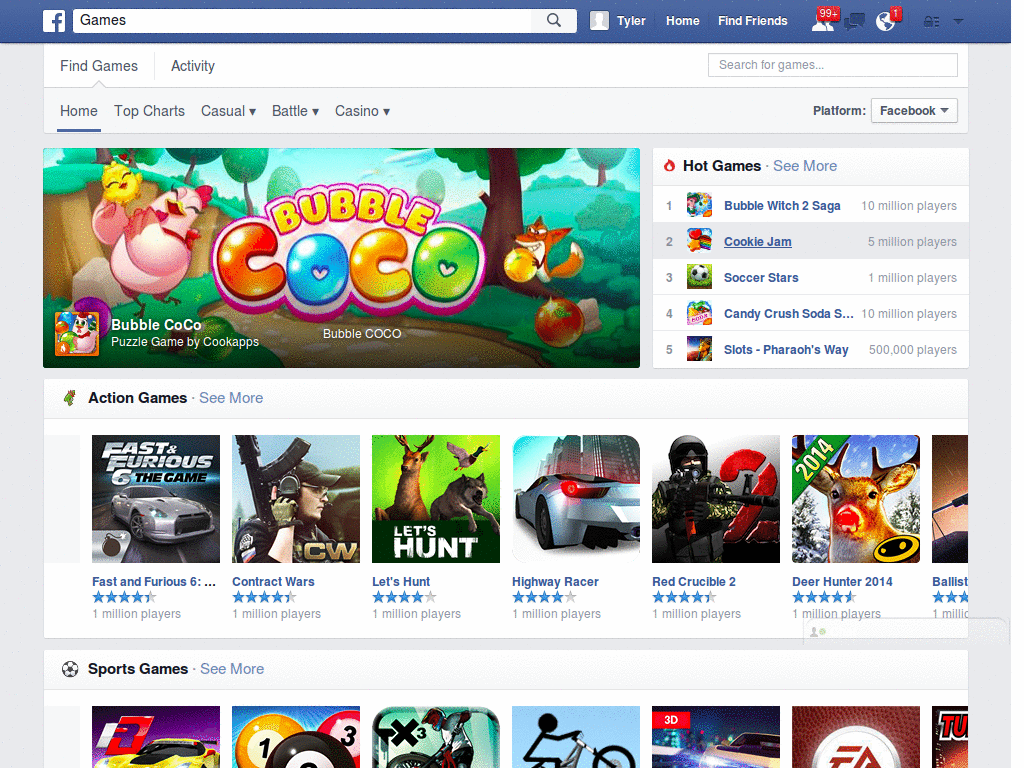This screenshot has height=768, width=1024.
Task: Open the messages icon
Action: (854, 22)
